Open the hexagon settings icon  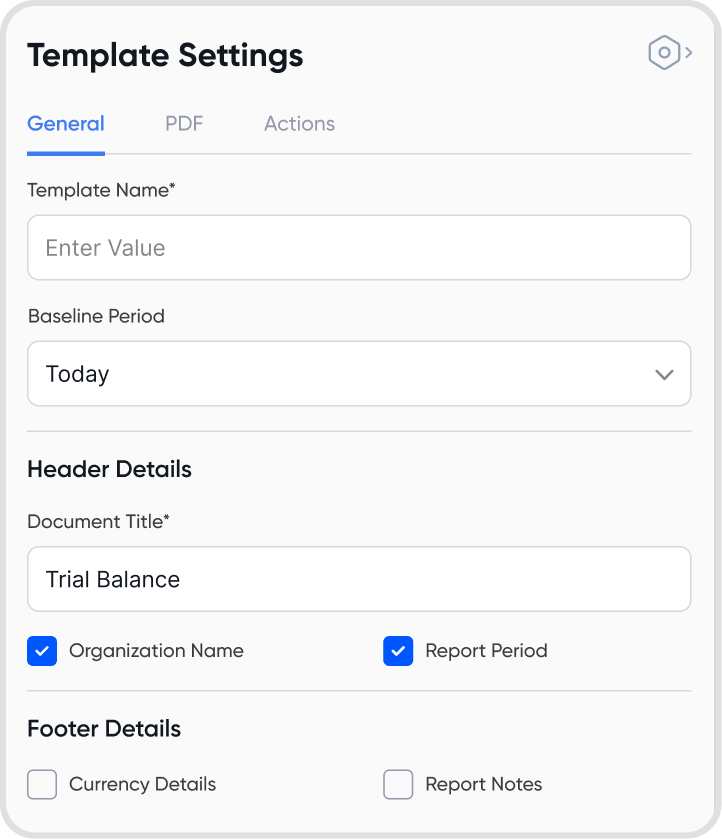click(664, 53)
